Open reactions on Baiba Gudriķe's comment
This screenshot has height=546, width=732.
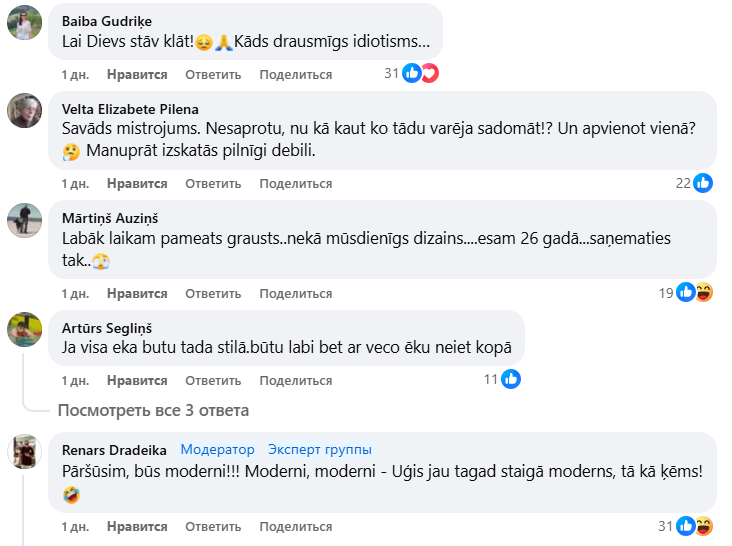pyautogui.click(x=420, y=73)
